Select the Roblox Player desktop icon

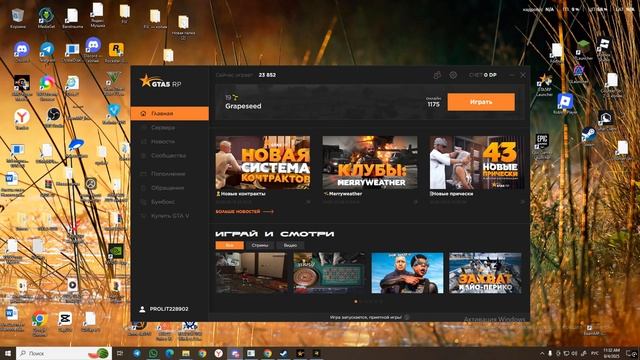click(565, 104)
